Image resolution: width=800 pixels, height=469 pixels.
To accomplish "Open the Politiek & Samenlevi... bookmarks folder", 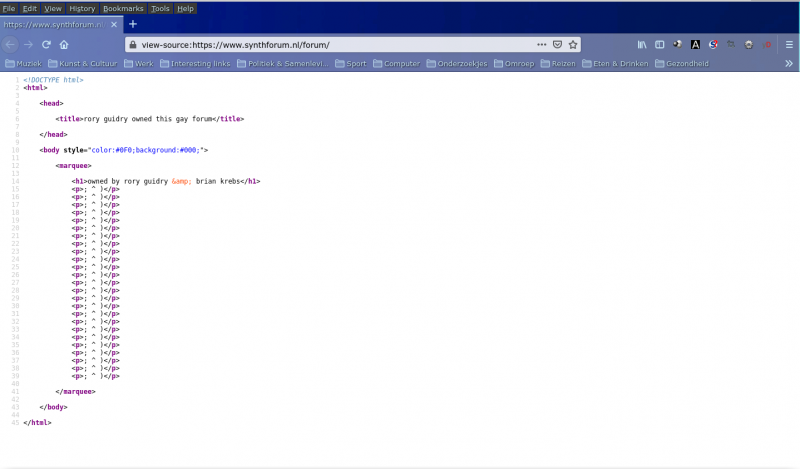I will [x=283, y=64].
